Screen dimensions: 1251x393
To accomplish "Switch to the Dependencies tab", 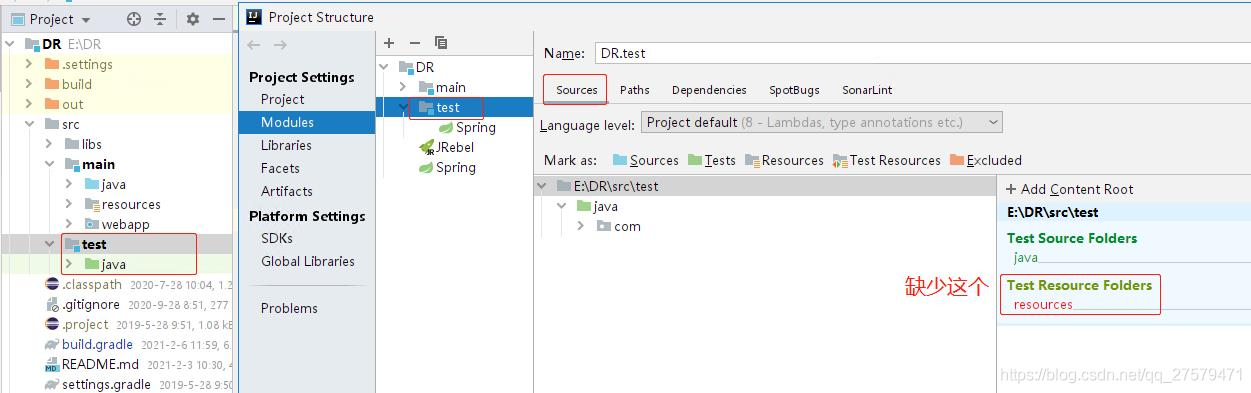I will pos(709,89).
